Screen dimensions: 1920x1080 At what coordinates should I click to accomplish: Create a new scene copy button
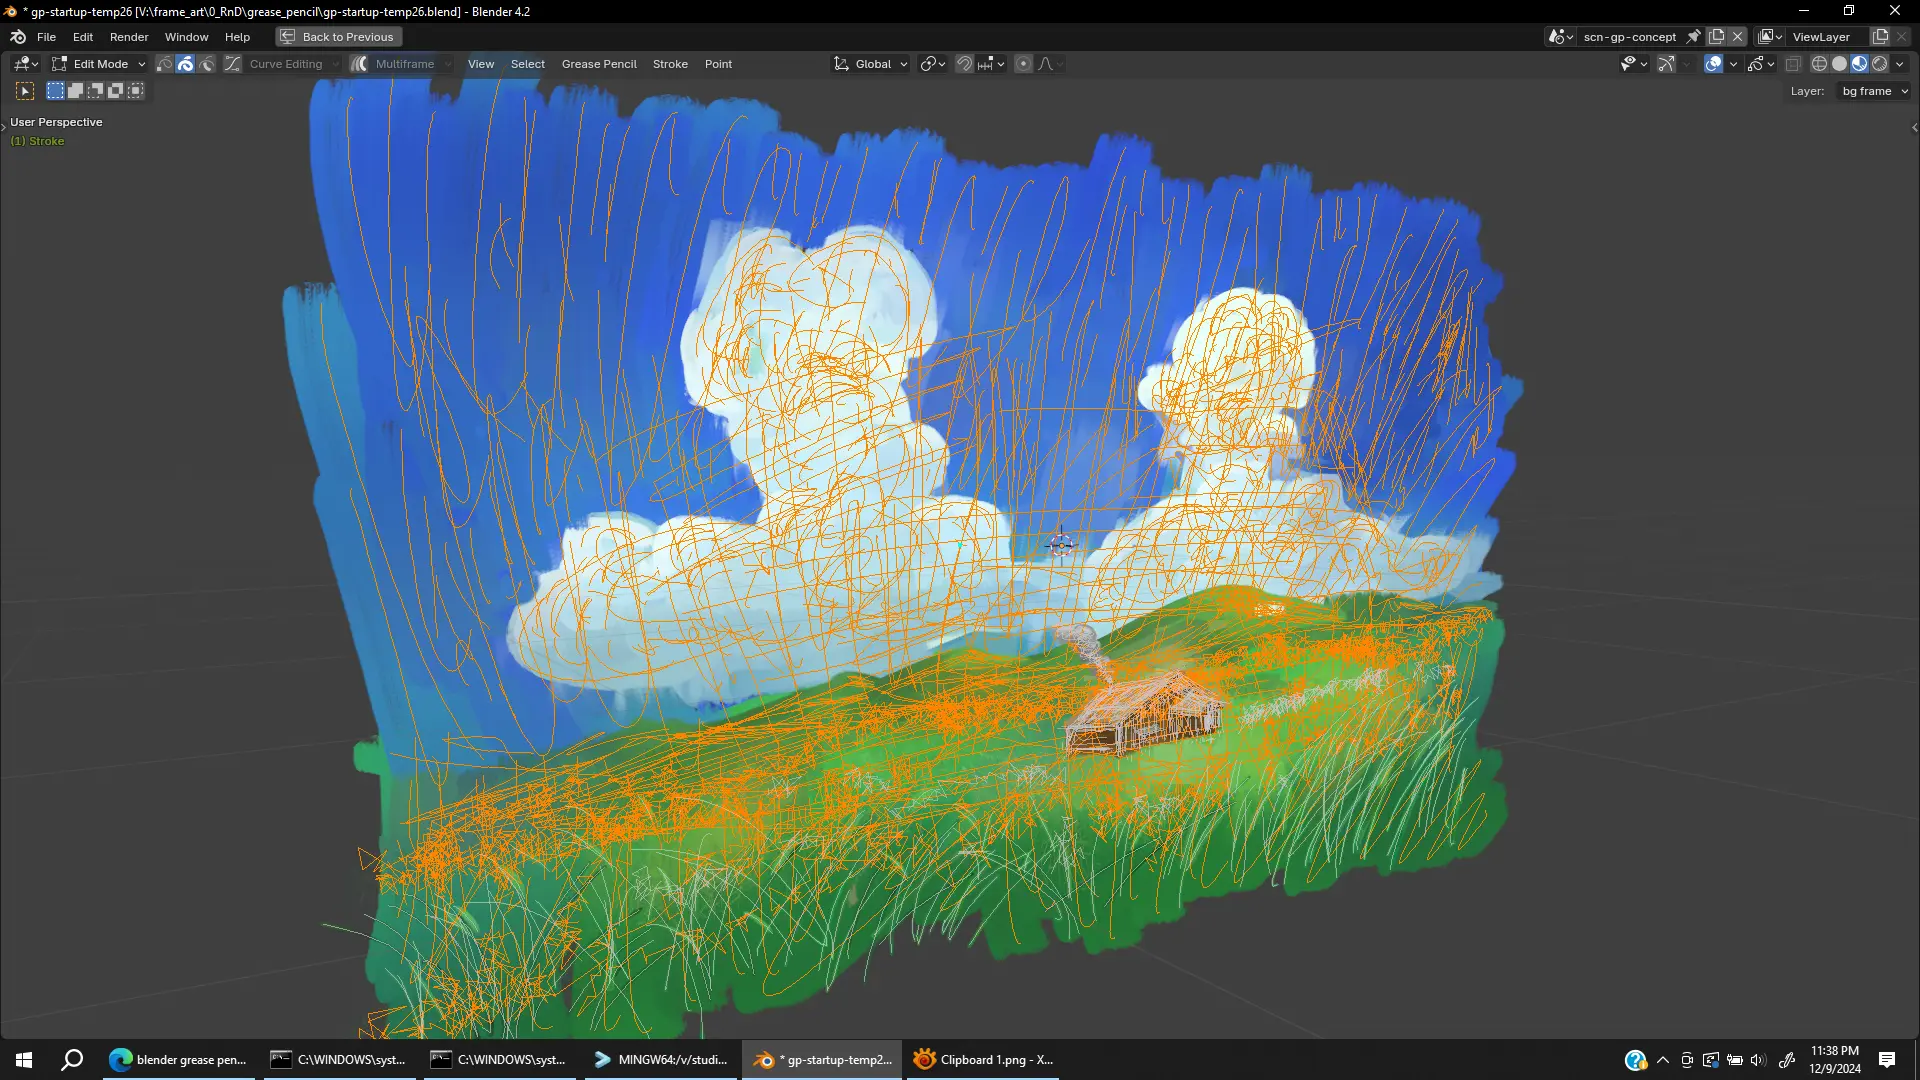pos(1716,37)
